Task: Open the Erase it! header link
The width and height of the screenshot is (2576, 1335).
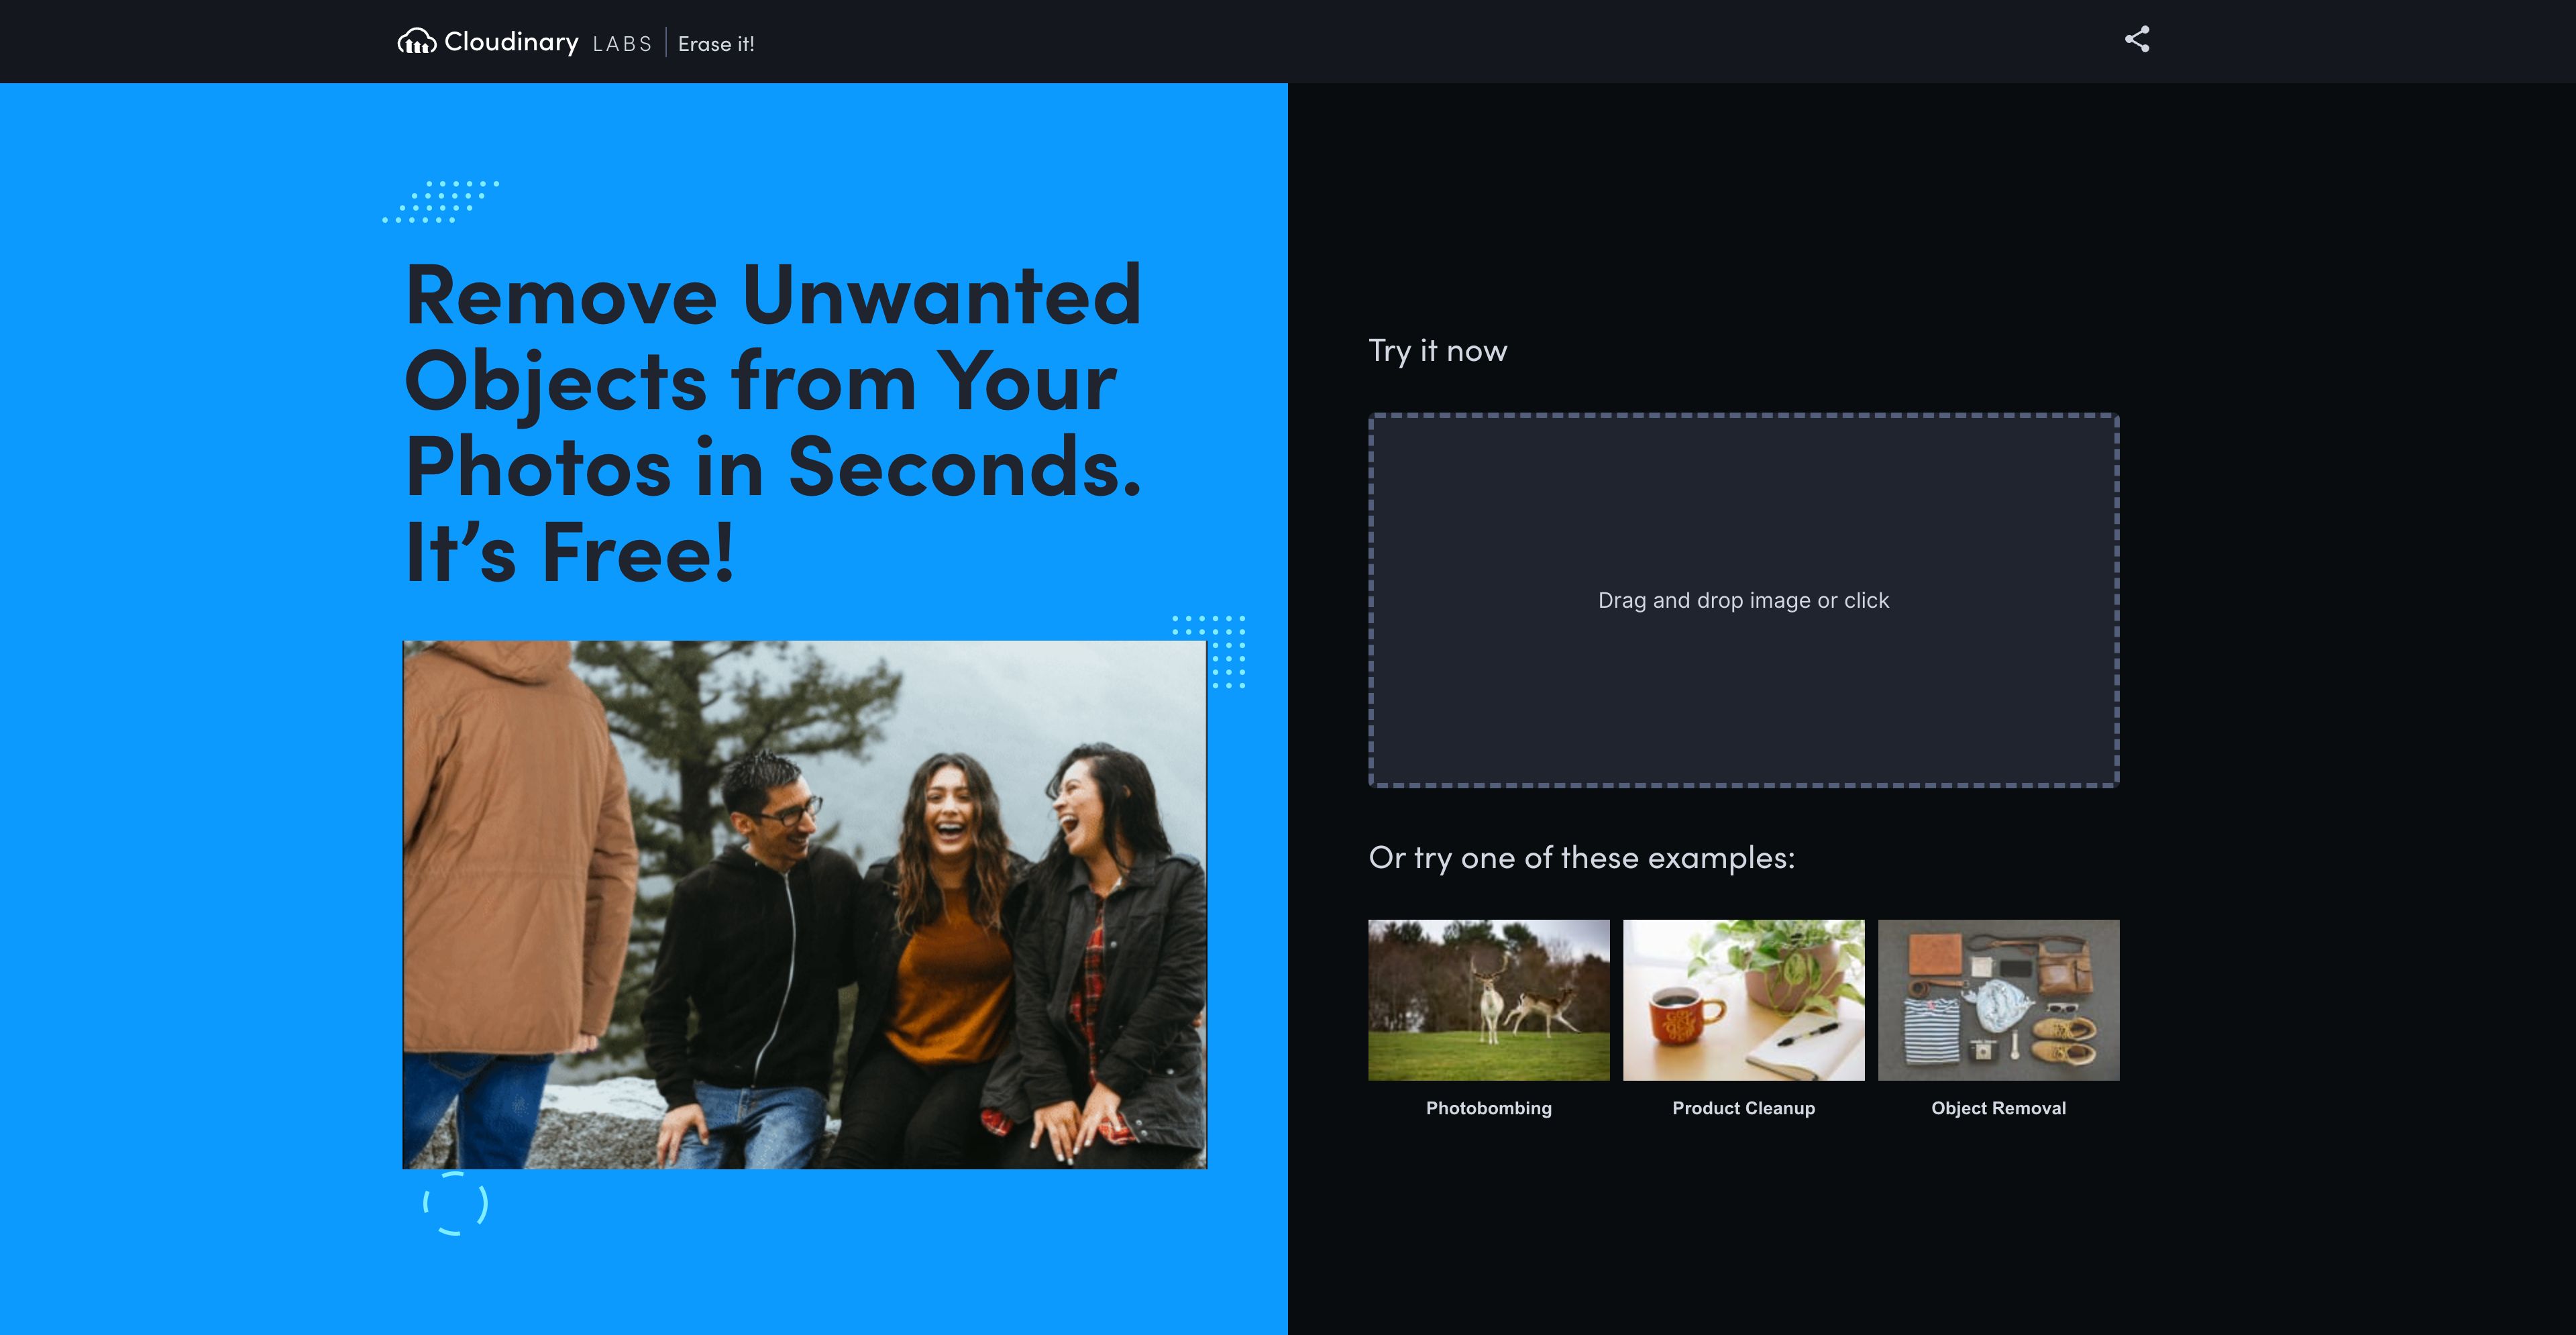Action: point(716,44)
